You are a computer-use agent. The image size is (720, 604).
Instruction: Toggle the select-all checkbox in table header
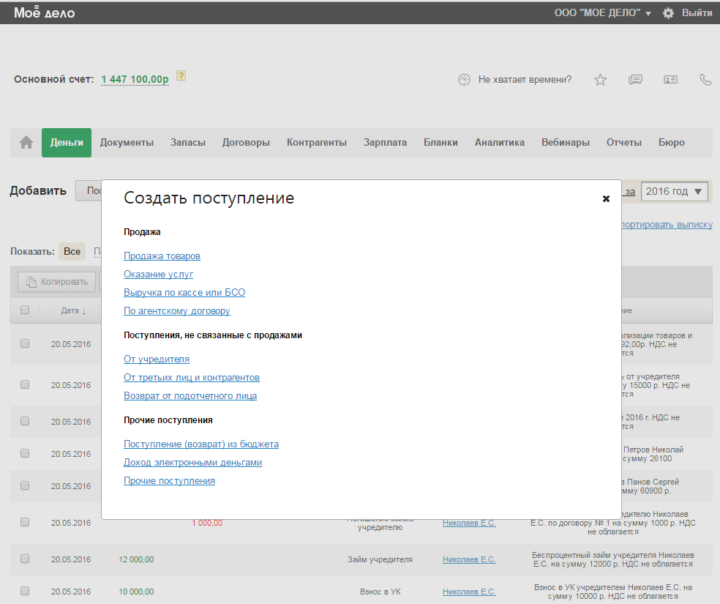coord(25,310)
